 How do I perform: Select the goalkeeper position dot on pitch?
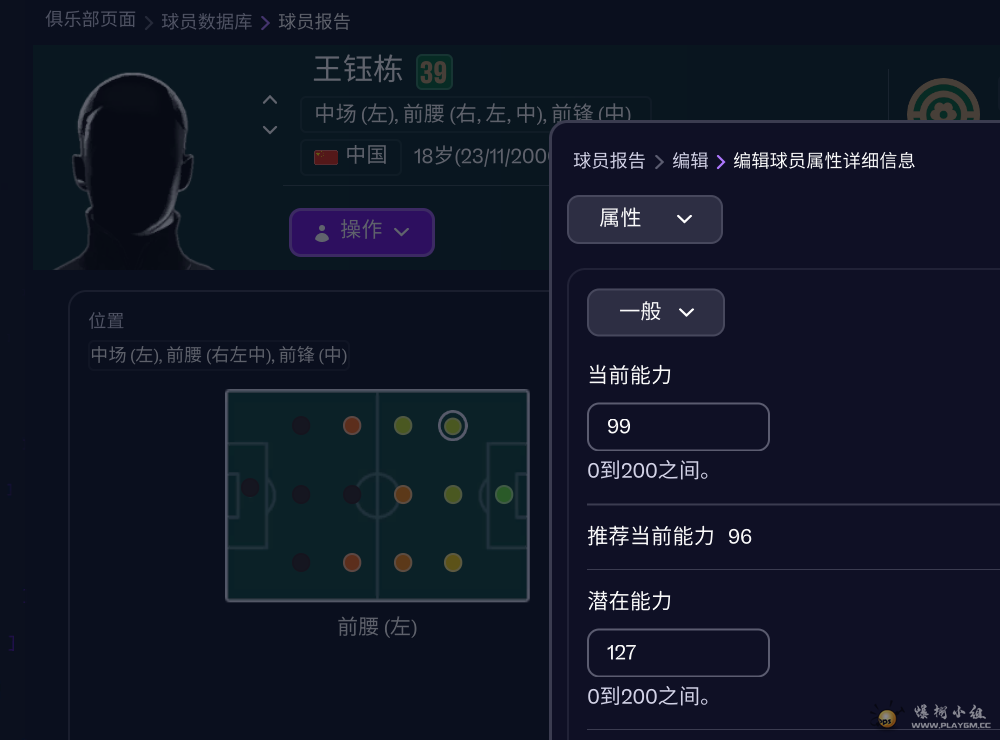click(250, 488)
